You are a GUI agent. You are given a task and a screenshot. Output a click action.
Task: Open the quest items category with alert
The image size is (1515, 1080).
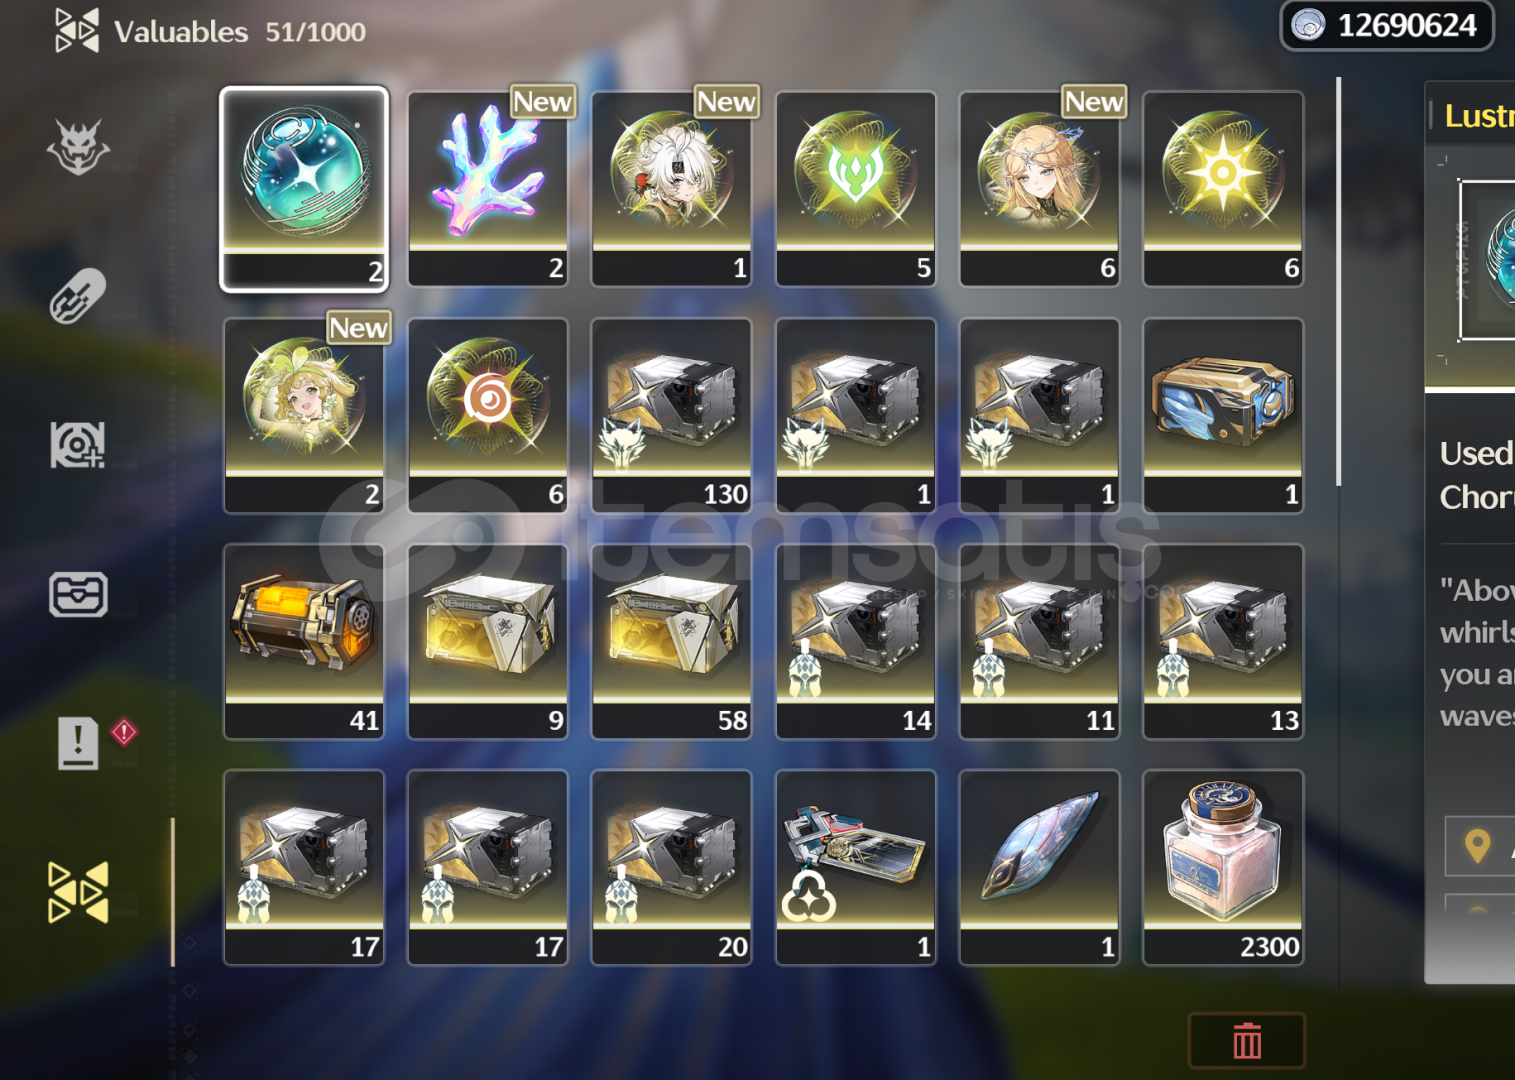tap(80, 742)
